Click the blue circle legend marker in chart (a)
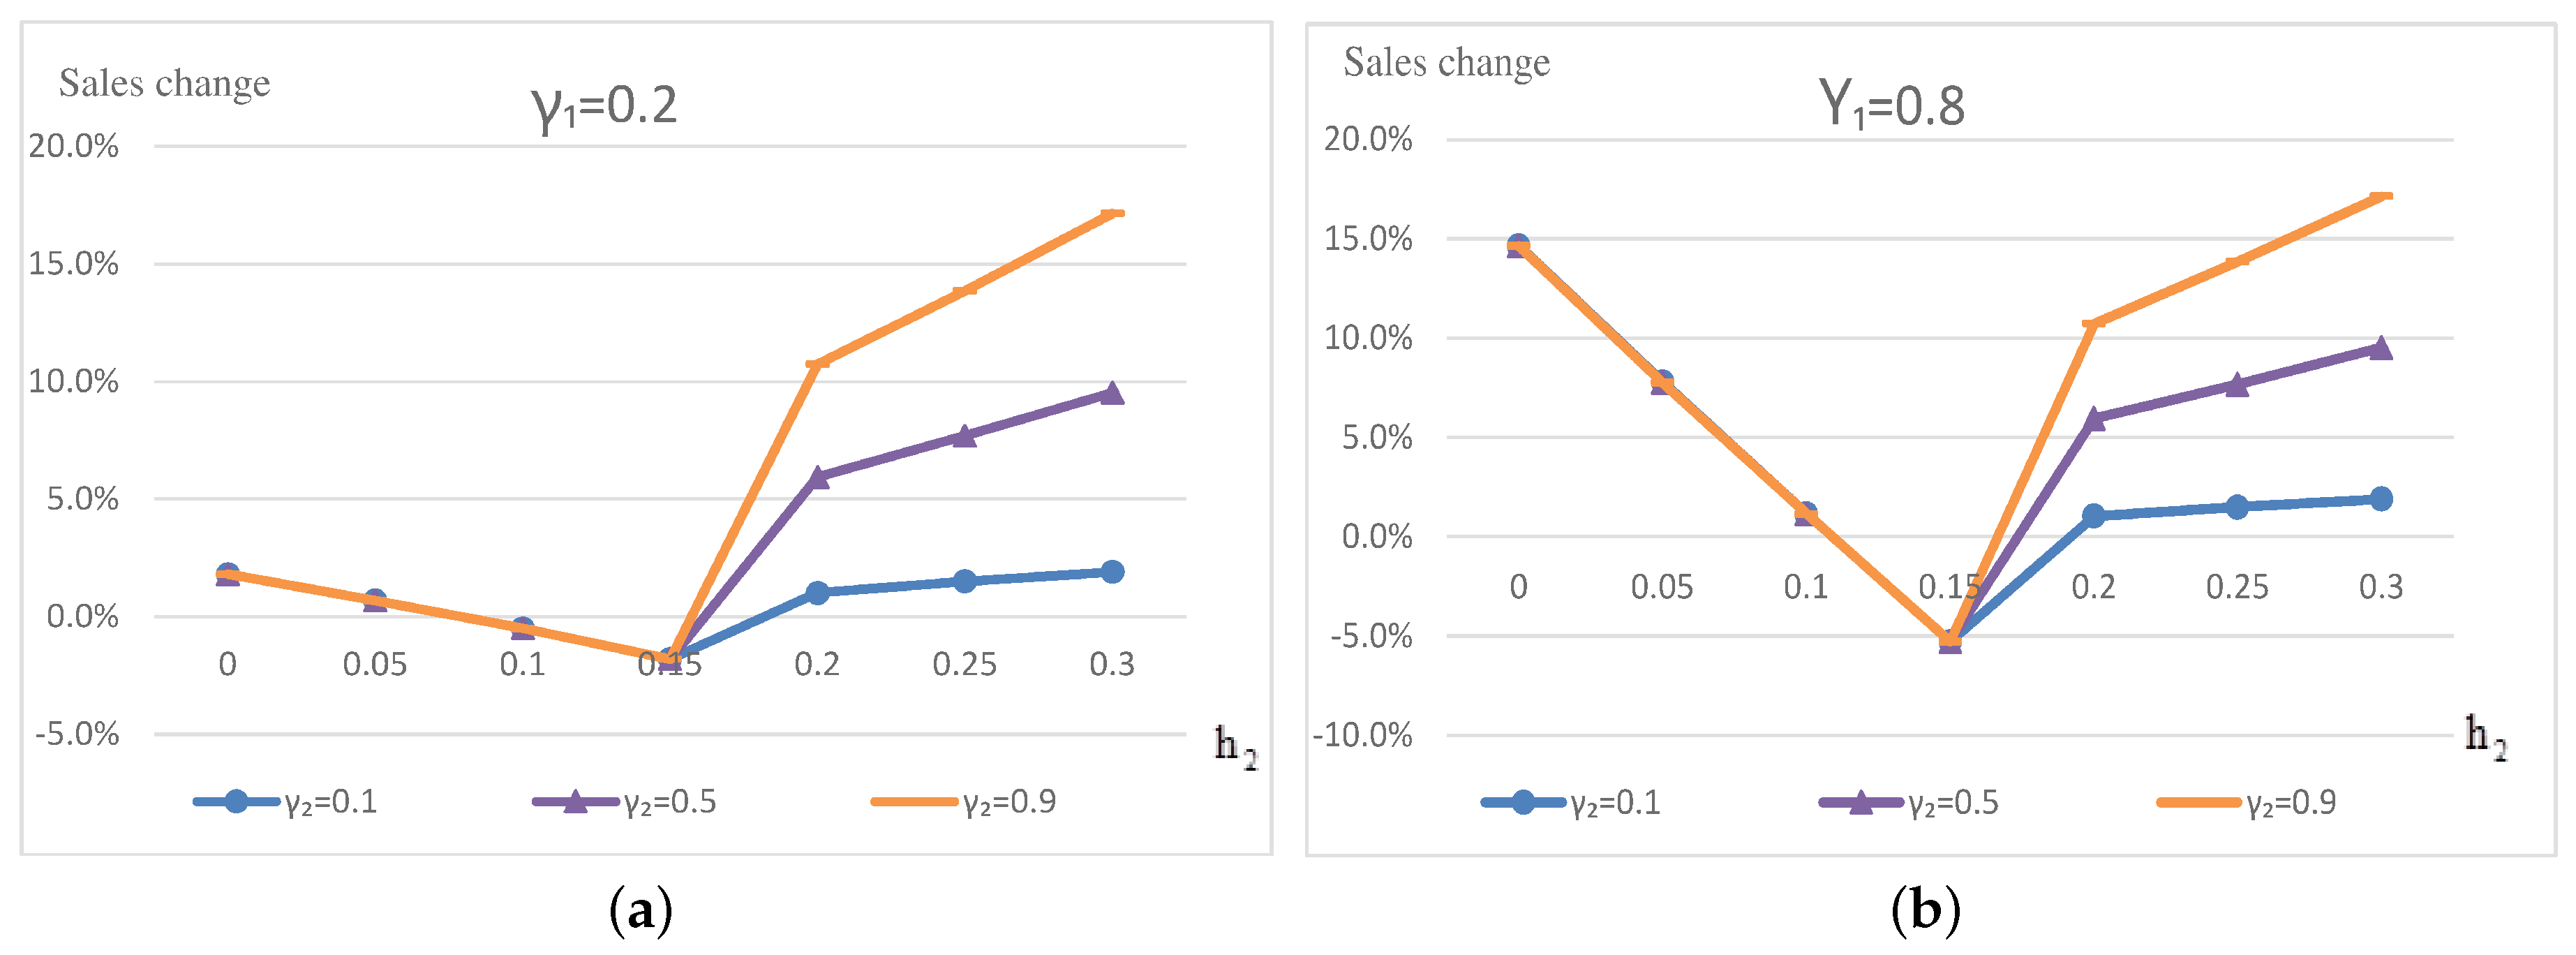This screenshot has height=955, width=2576. pyautogui.click(x=236, y=801)
